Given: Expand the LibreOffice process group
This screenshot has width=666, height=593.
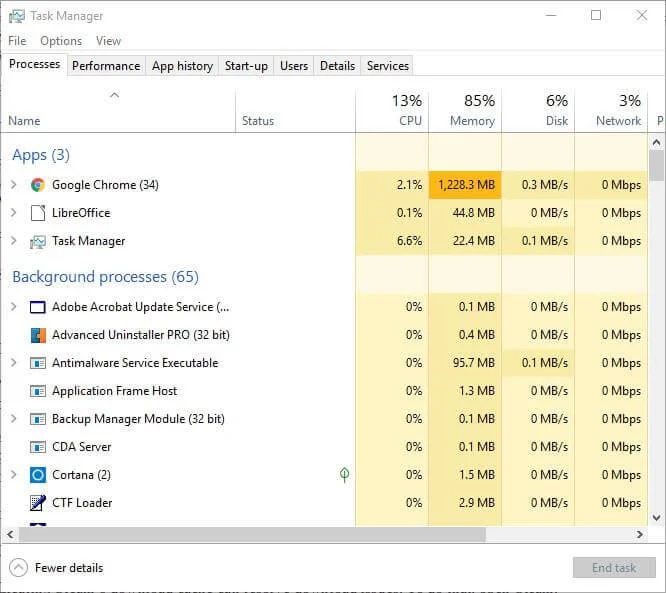Looking at the screenshot, I should (x=14, y=212).
